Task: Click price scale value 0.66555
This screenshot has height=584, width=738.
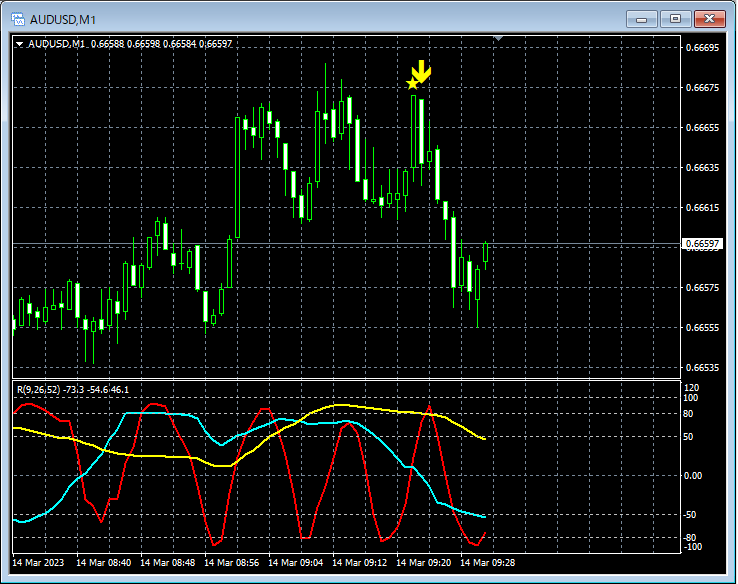Action: [702, 328]
